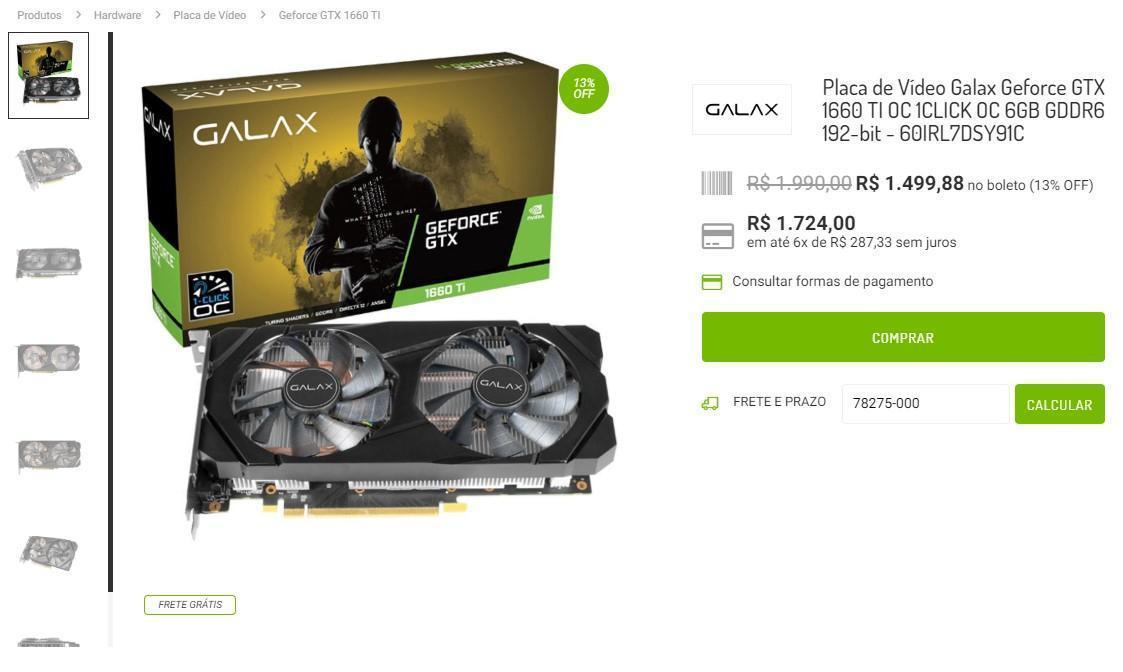Go to Produtos breadcrumb
This screenshot has height=672, width=1123.
39,15
